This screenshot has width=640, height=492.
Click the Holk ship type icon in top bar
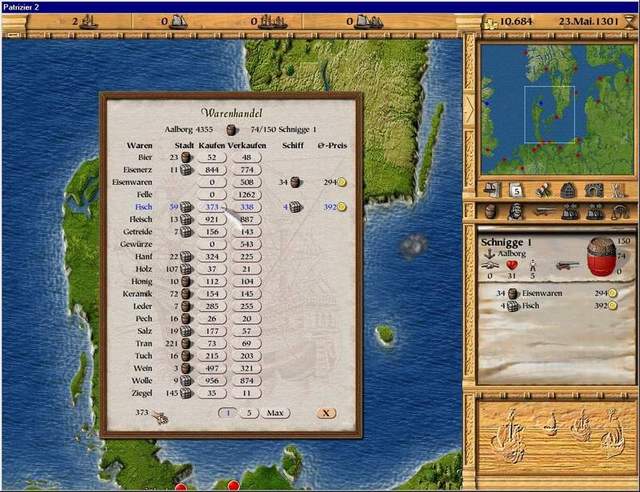pos(368,21)
